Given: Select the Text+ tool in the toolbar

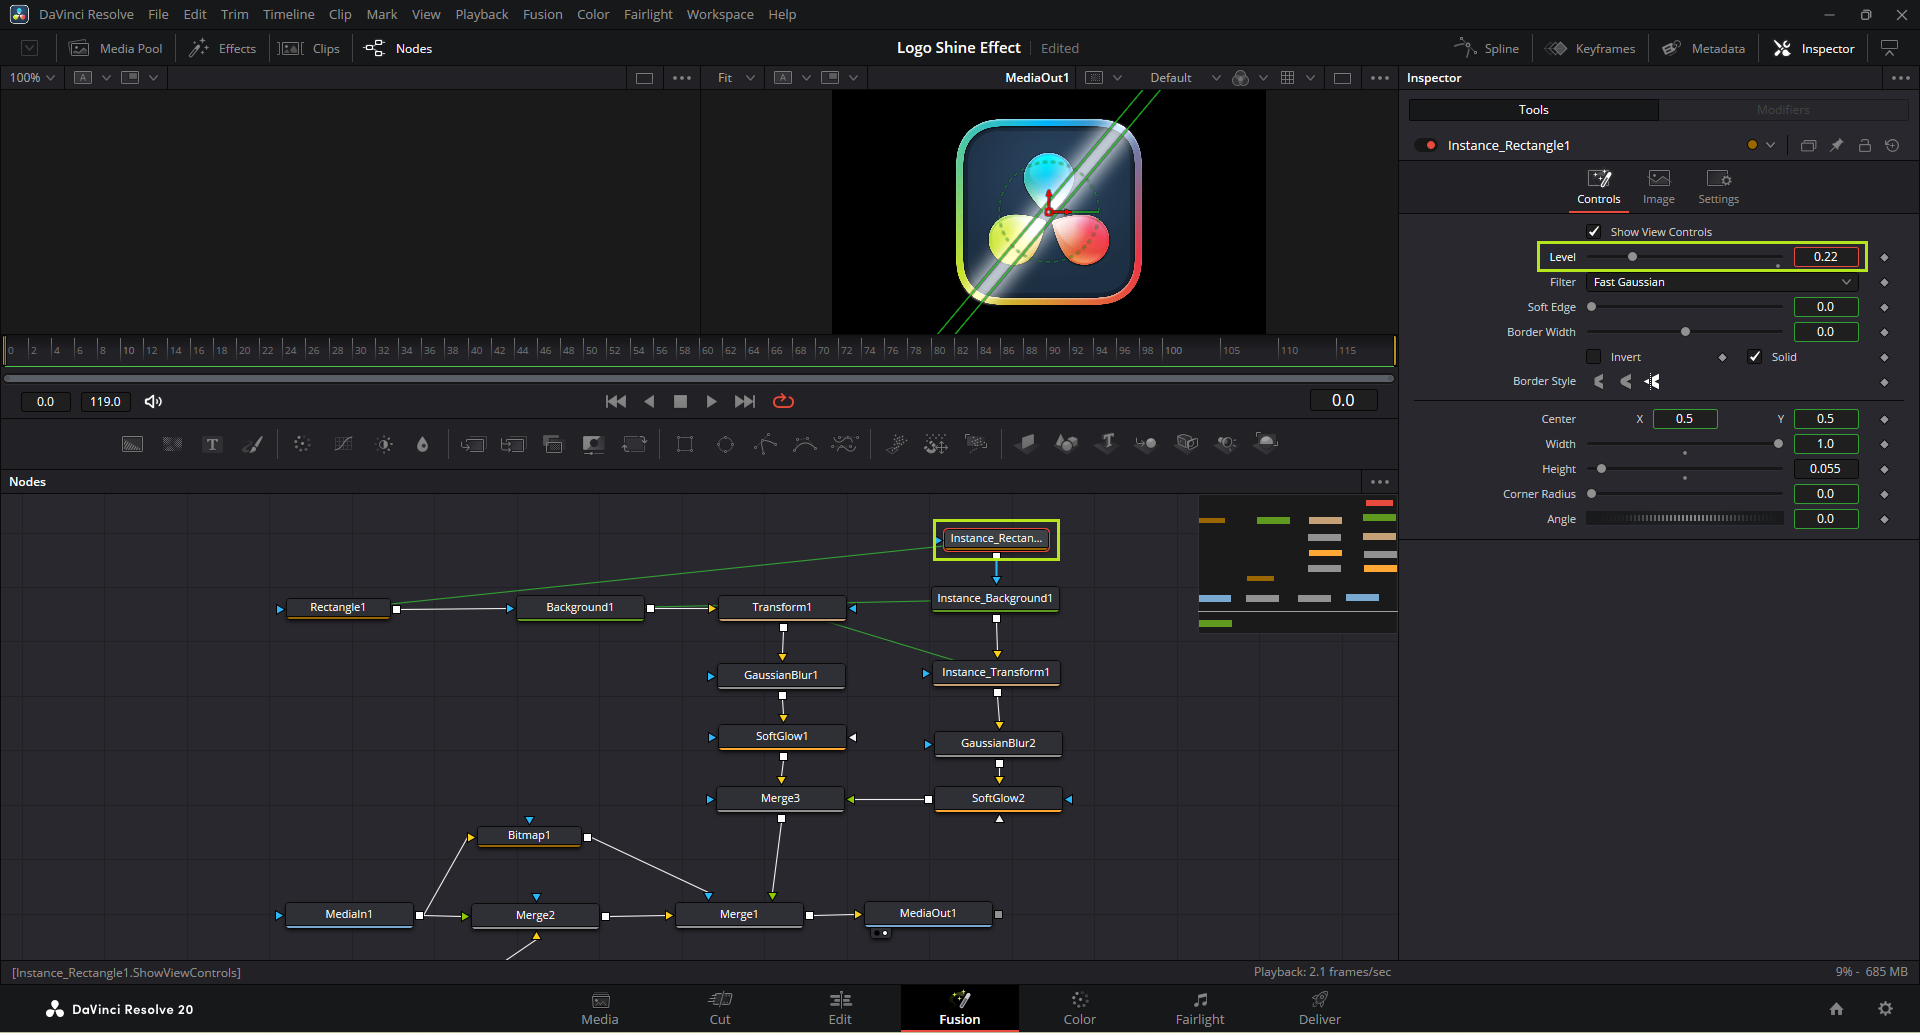Looking at the screenshot, I should point(212,444).
